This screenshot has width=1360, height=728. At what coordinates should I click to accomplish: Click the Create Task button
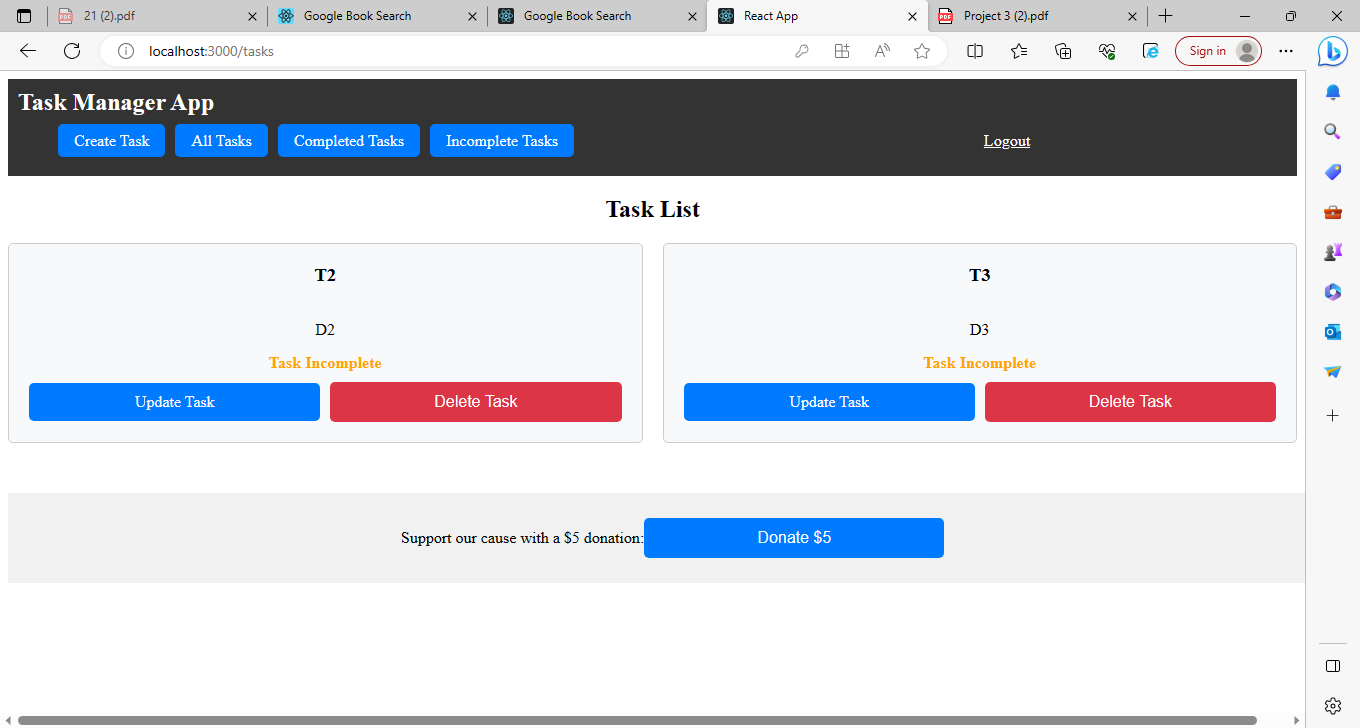point(111,141)
